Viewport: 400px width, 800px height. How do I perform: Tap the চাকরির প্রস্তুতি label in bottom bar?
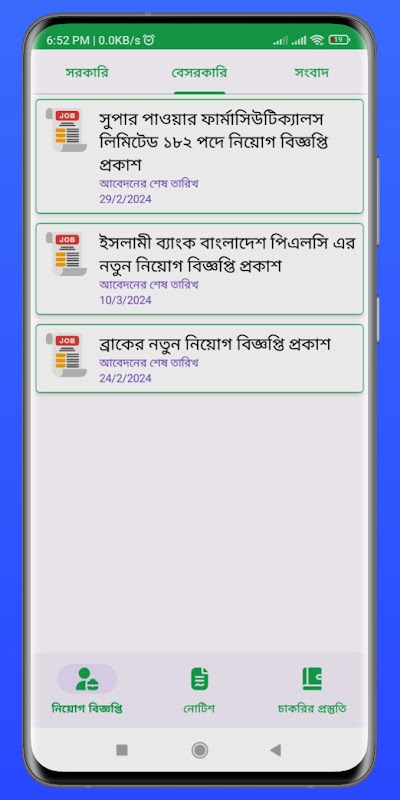(312, 708)
